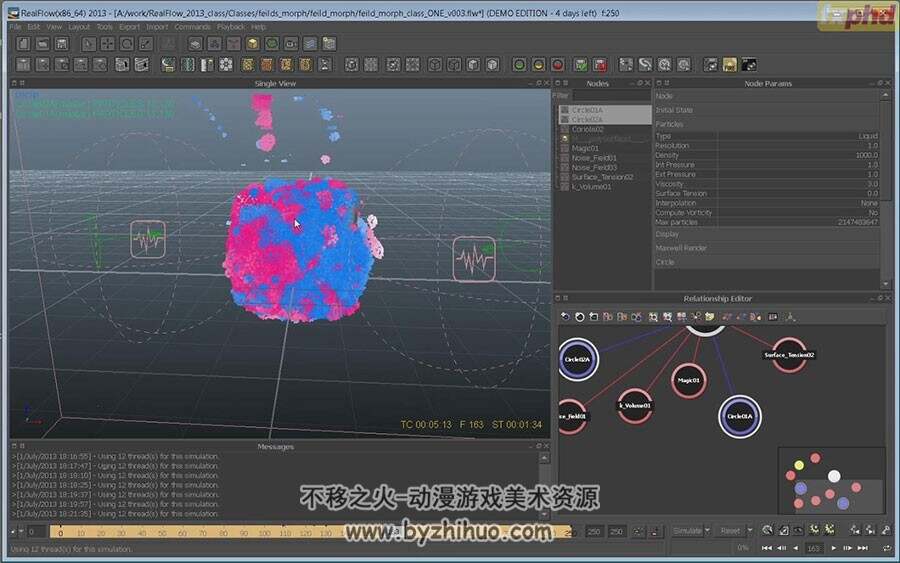Jump to the last frame
Image resolution: width=900 pixels, height=563 pixels.
(x=863, y=548)
